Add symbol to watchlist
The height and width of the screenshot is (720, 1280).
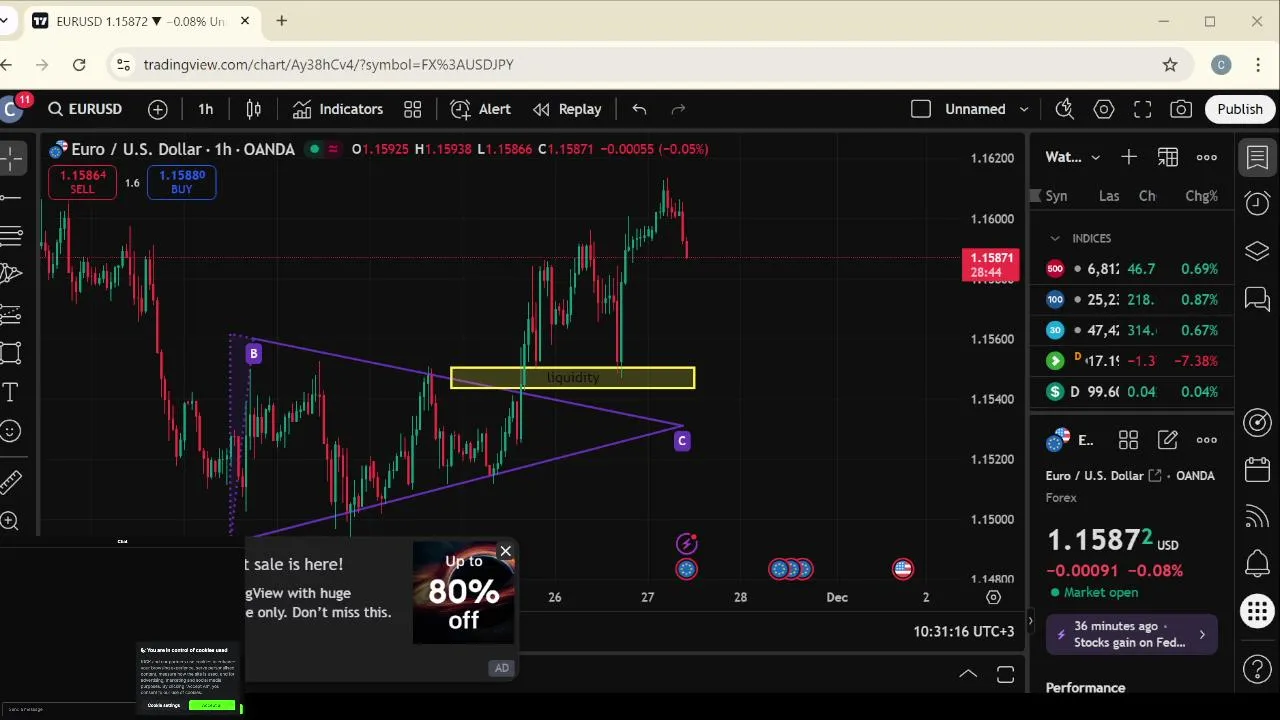(1129, 157)
